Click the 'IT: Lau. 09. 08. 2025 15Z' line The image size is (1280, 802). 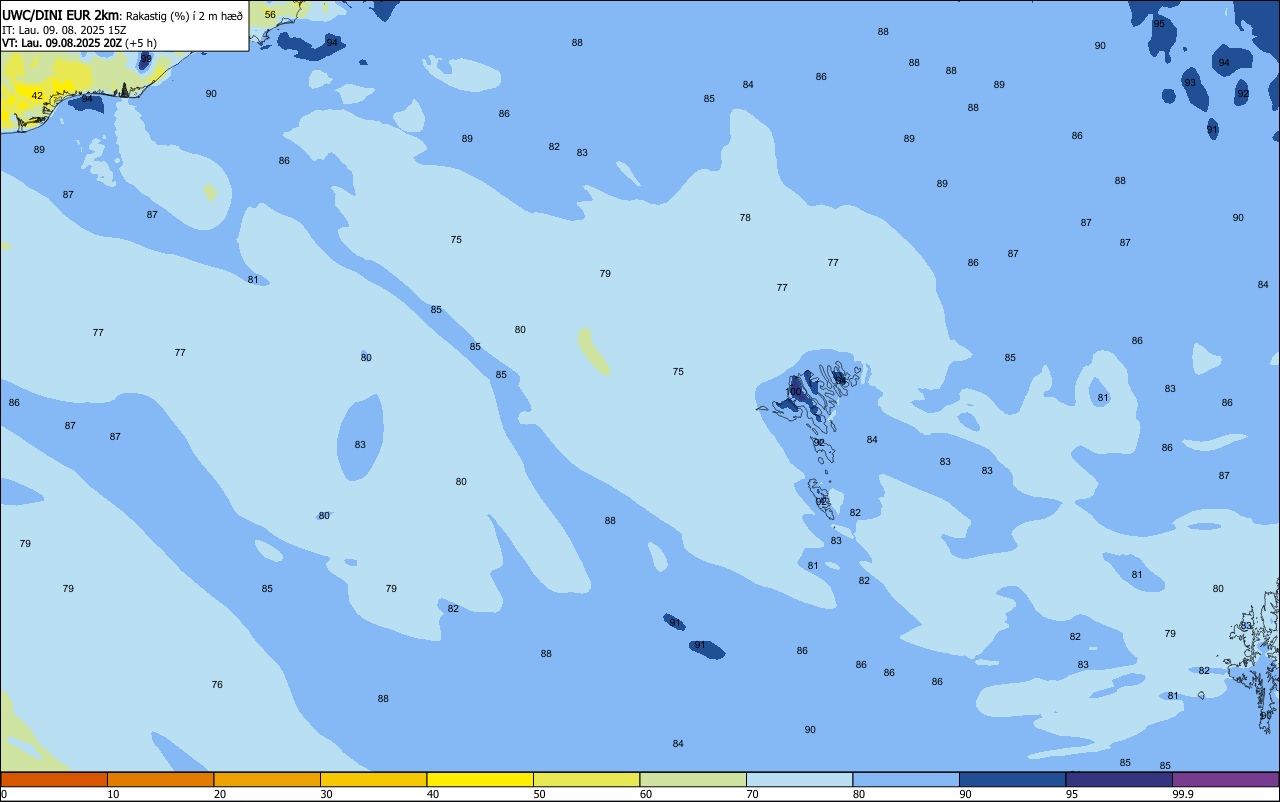(x=64, y=30)
